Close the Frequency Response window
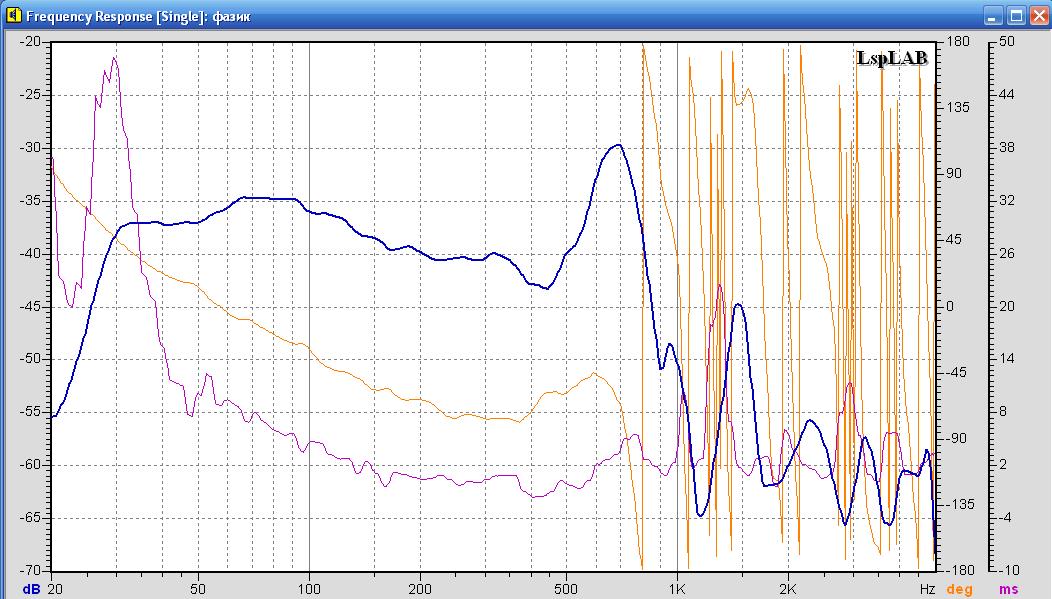The image size is (1052, 599). pyautogui.click(x=1039, y=16)
